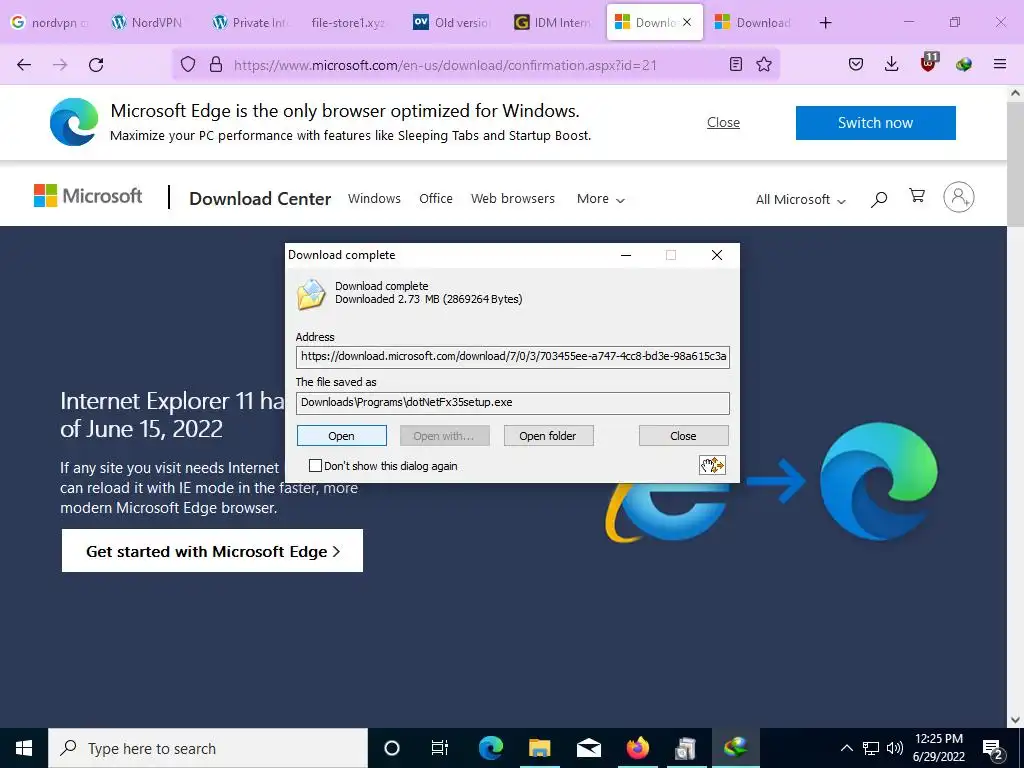Open the Windows menu in Download Center
1024x768 pixels.
374,199
